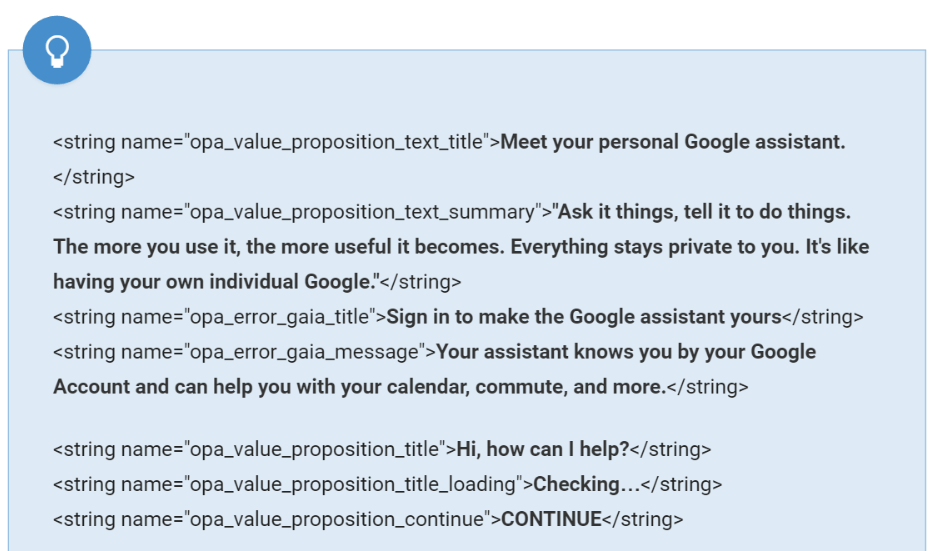Click "Sign in to make the Google assistant yours"

coord(583,317)
